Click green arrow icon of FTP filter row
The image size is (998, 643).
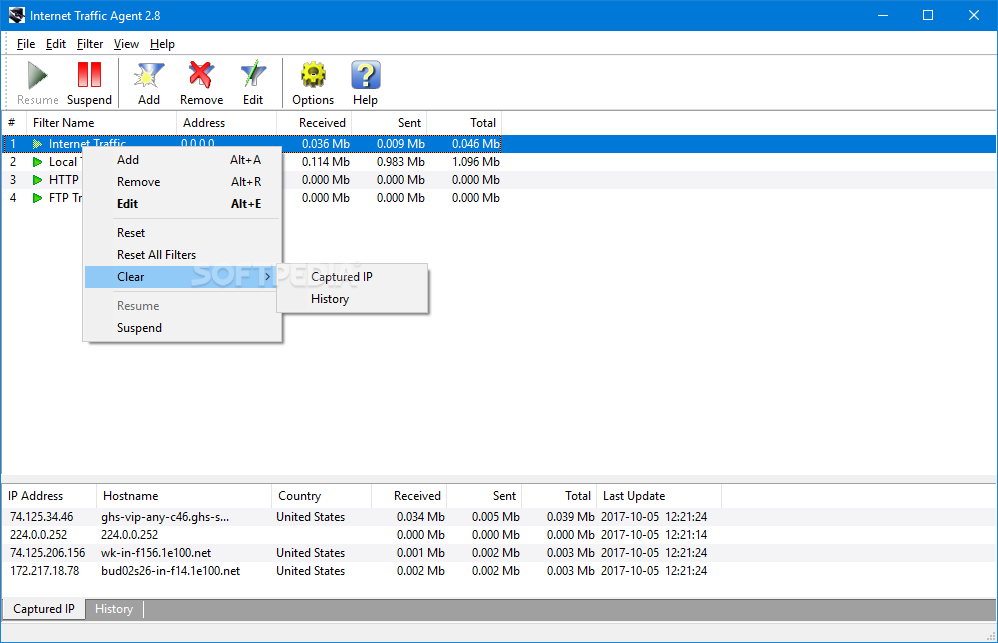click(38, 198)
